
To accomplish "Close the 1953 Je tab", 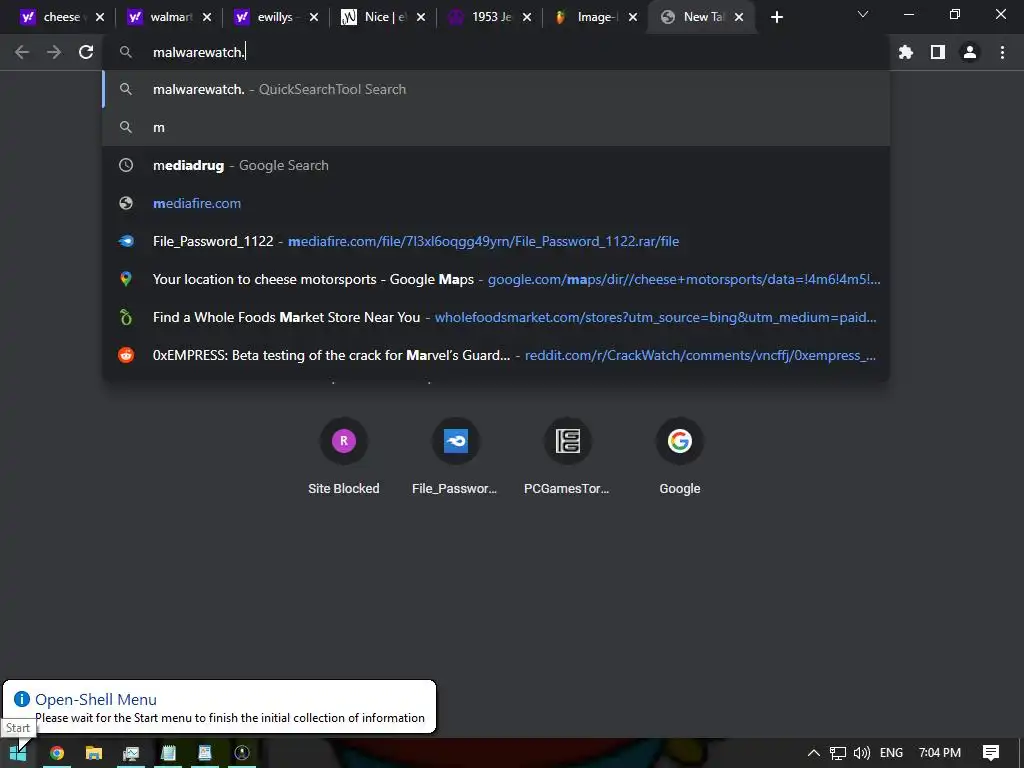I will (527, 18).
